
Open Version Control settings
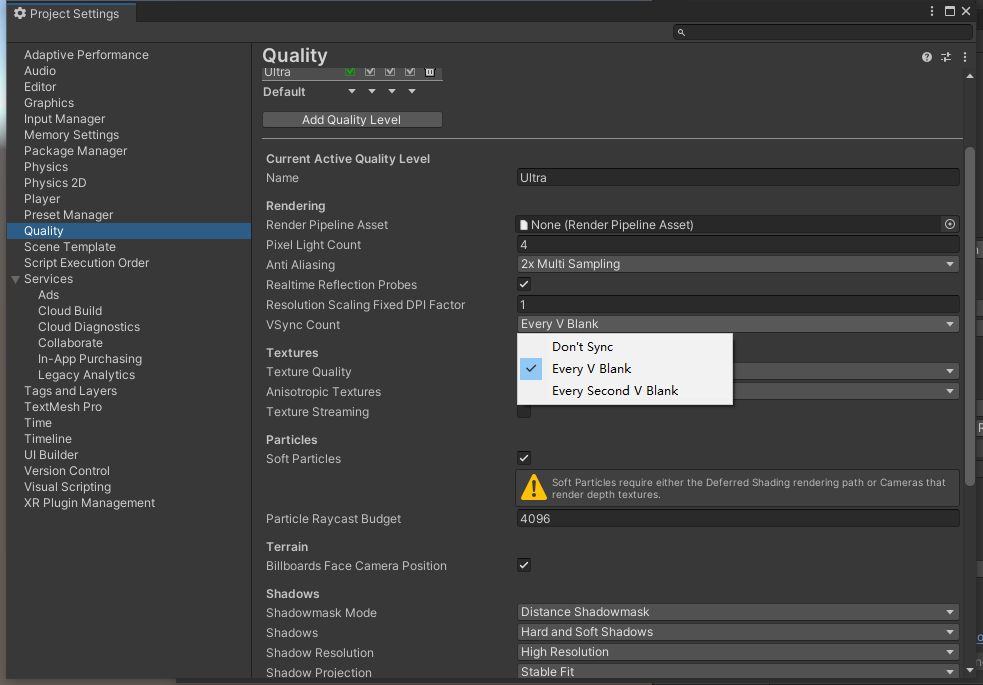click(x=66, y=470)
